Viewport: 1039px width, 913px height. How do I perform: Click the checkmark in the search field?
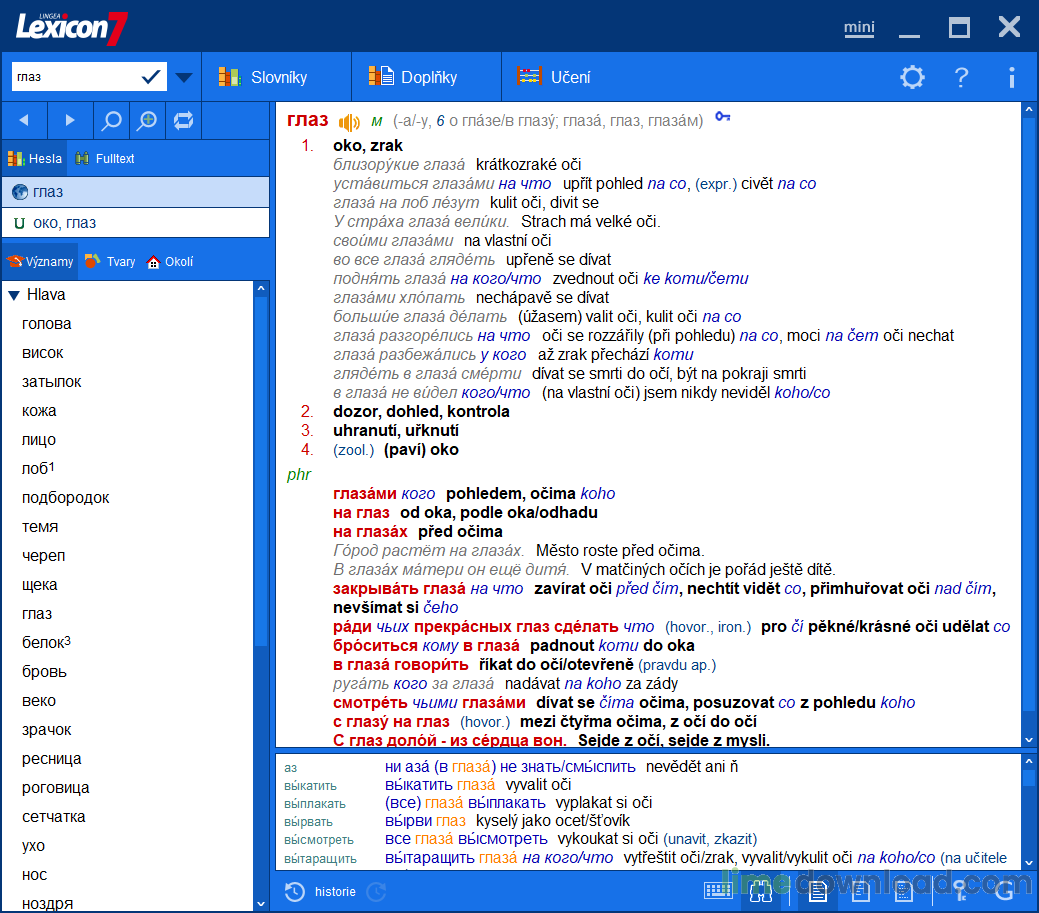[x=153, y=76]
